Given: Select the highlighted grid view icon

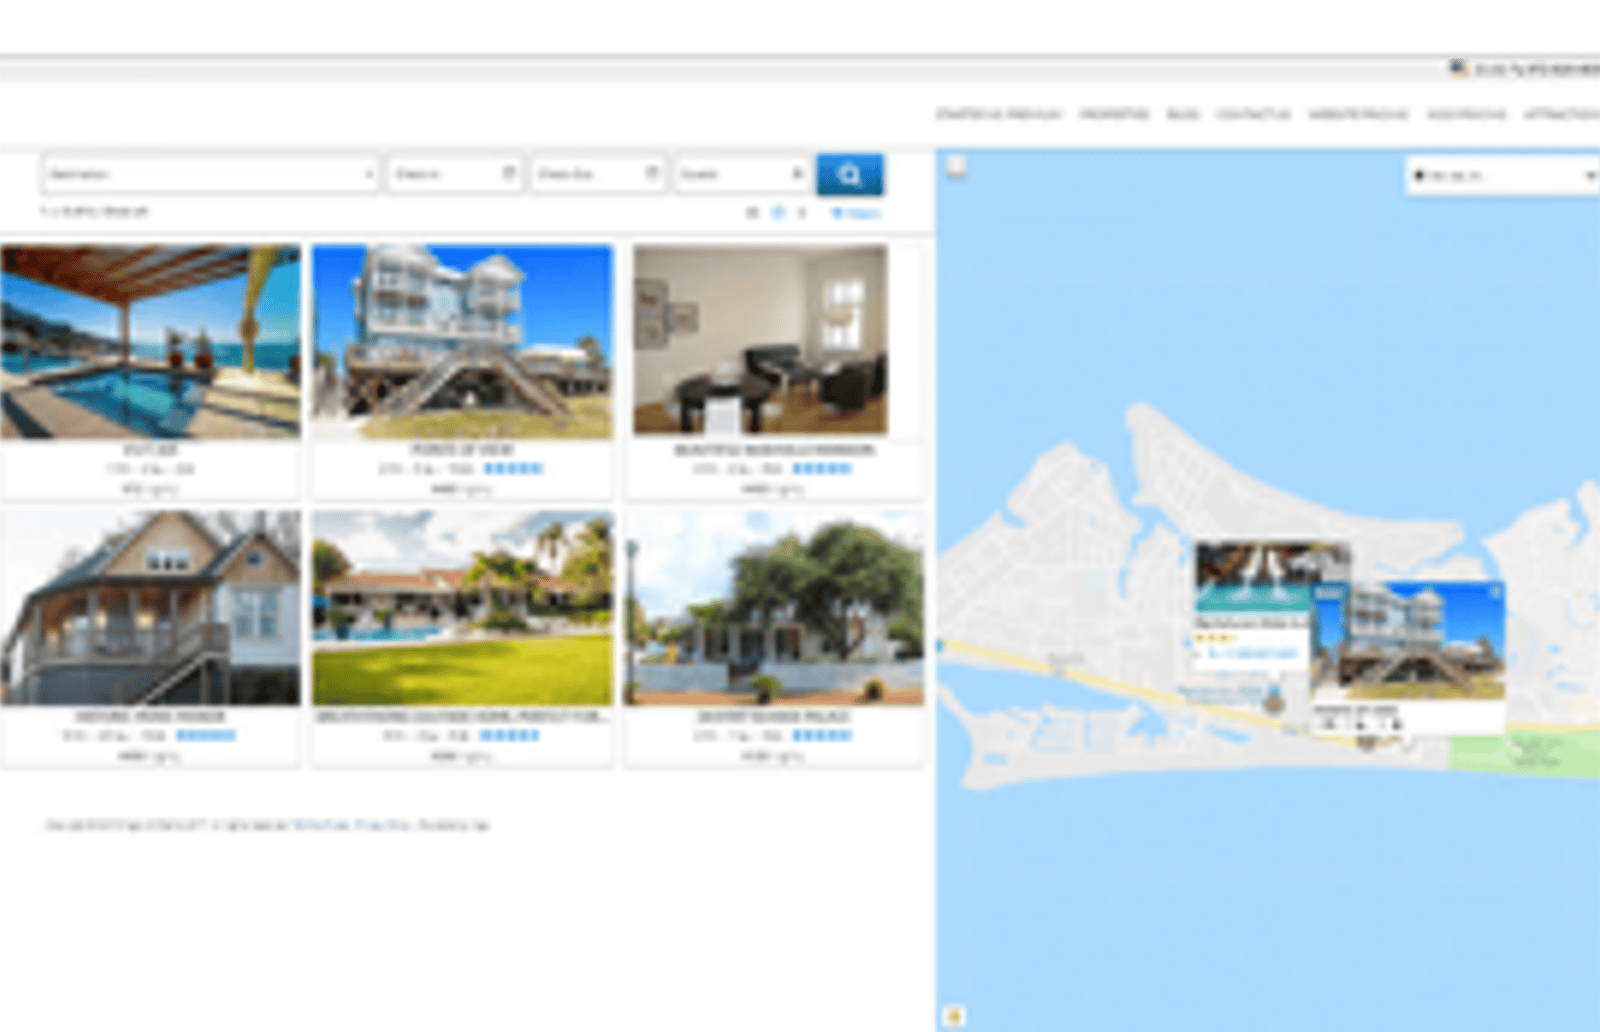Looking at the screenshot, I should (778, 213).
